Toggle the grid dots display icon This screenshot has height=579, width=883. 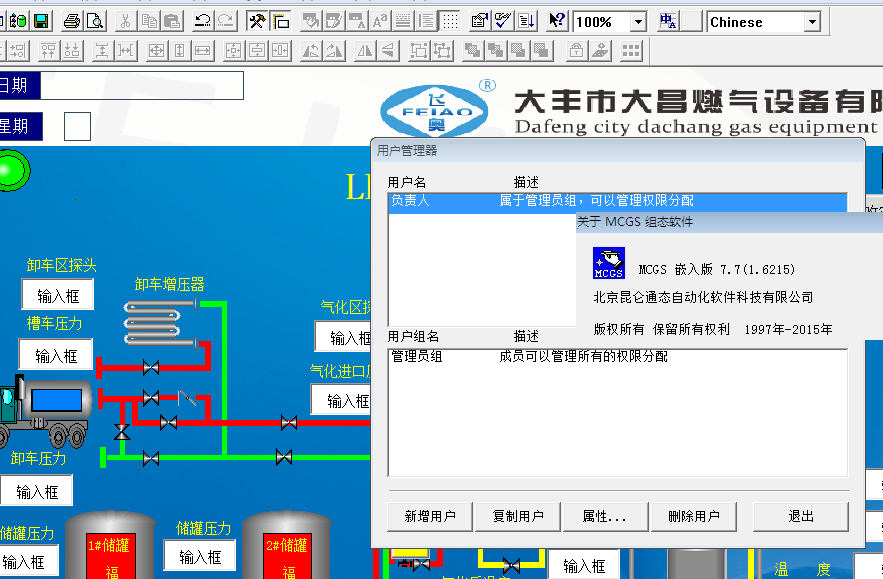[451, 21]
